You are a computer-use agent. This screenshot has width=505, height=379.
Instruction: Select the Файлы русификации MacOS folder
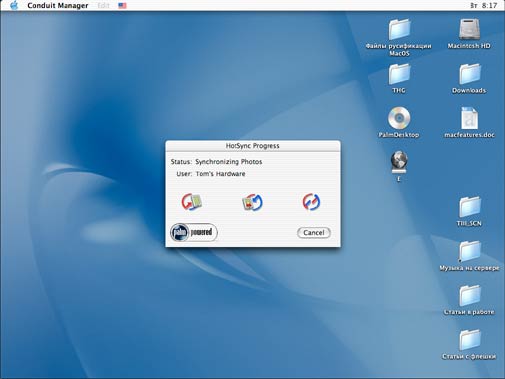point(399,30)
